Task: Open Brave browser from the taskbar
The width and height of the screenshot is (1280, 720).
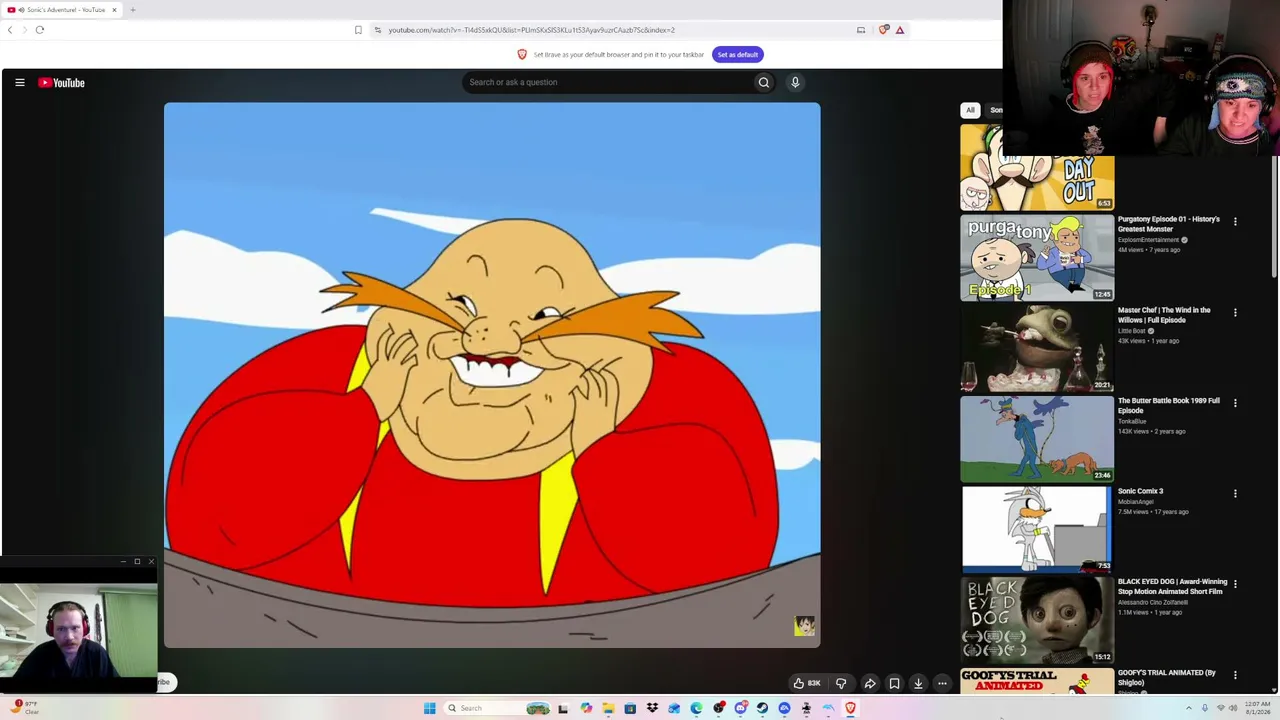Action: [850, 708]
